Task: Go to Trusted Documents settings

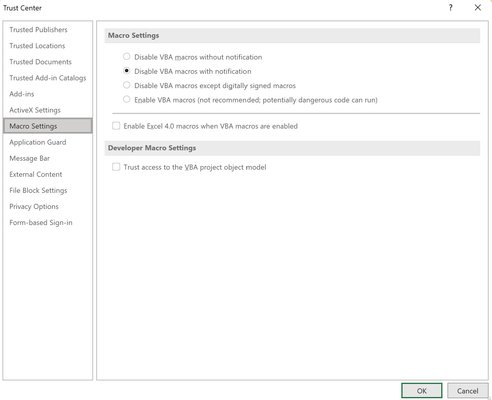Action: (48, 62)
